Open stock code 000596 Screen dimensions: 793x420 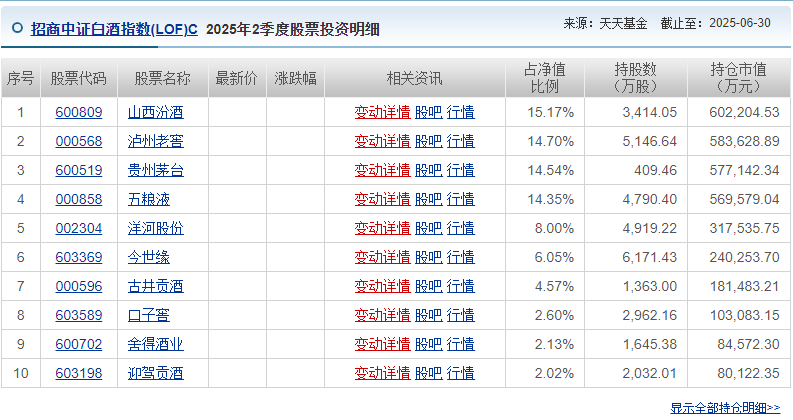[79, 286]
